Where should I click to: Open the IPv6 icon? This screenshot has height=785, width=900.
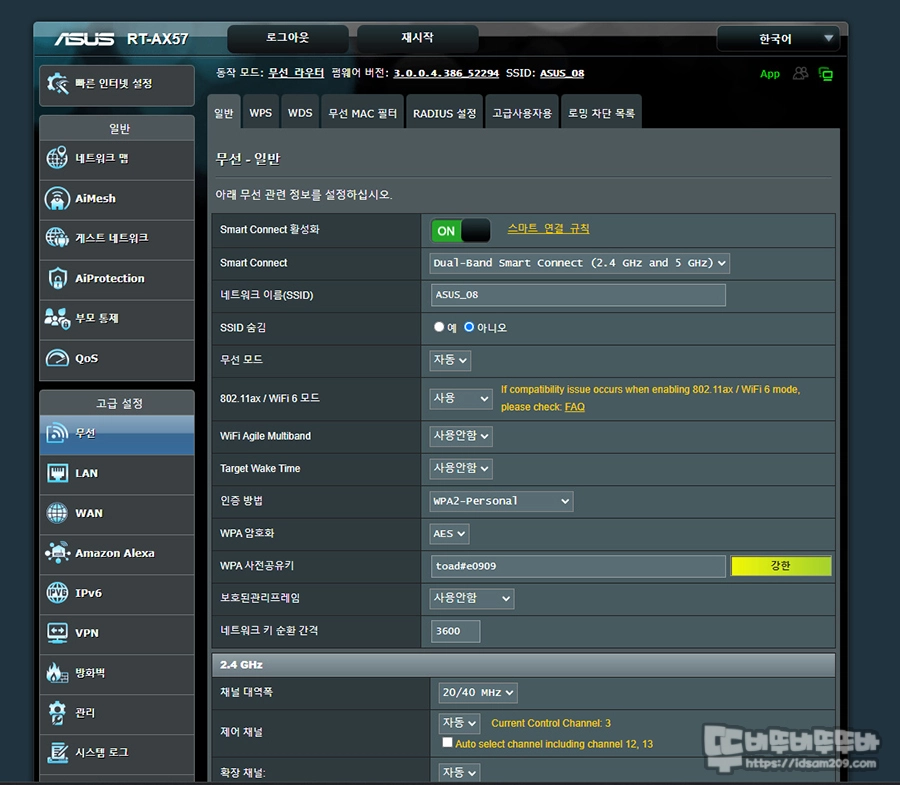coord(57,593)
